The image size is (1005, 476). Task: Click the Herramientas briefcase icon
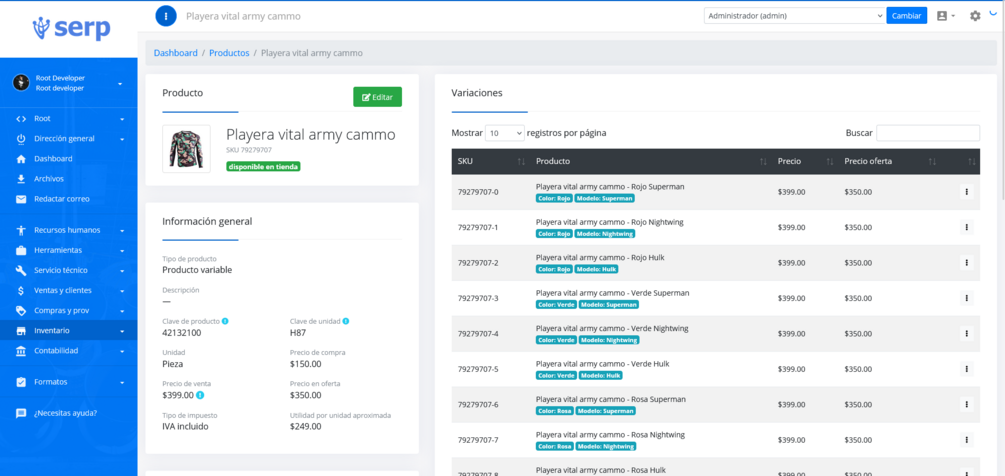21,250
